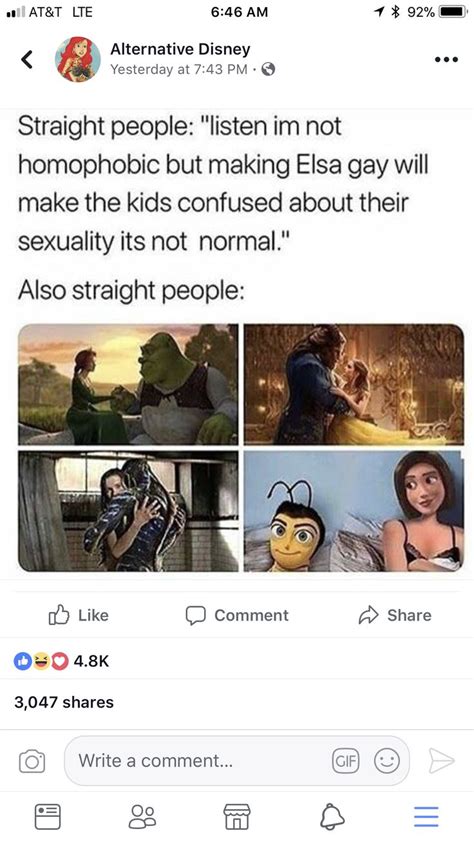Switch to the Friends tab
The height and width of the screenshot is (842, 474).
pos(142,817)
